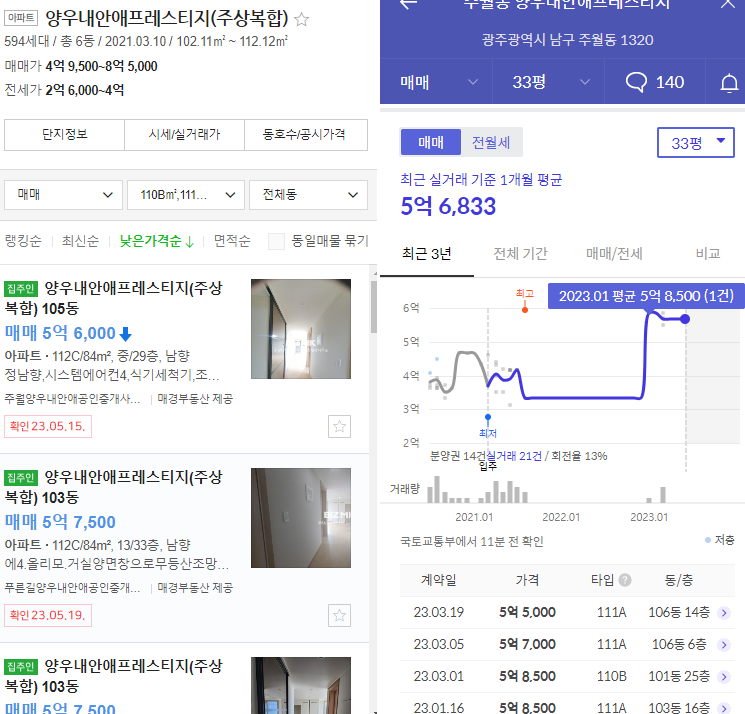Click the 5억 5,000 price cell
This screenshot has width=745, height=714.
[x=527, y=612]
